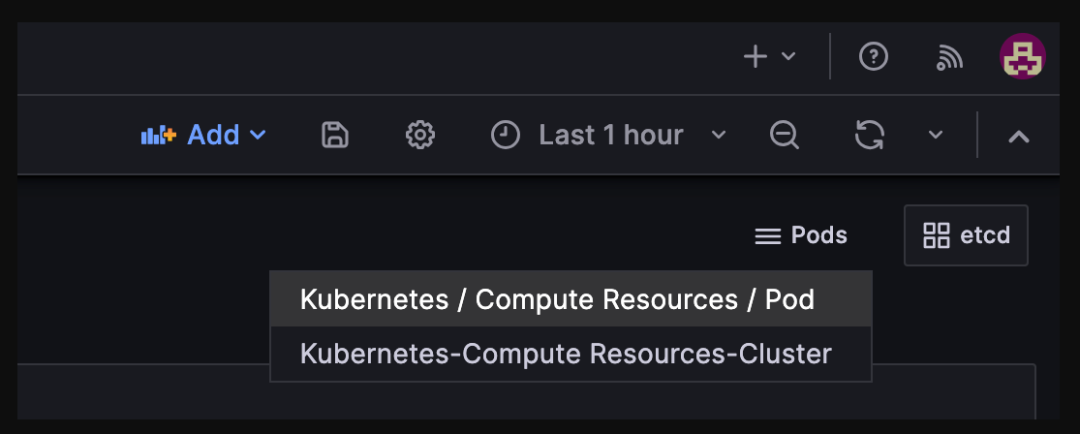Select Kubernetes-Compute Resources-Cluster entry
The image size is (1080, 434).
(x=566, y=354)
